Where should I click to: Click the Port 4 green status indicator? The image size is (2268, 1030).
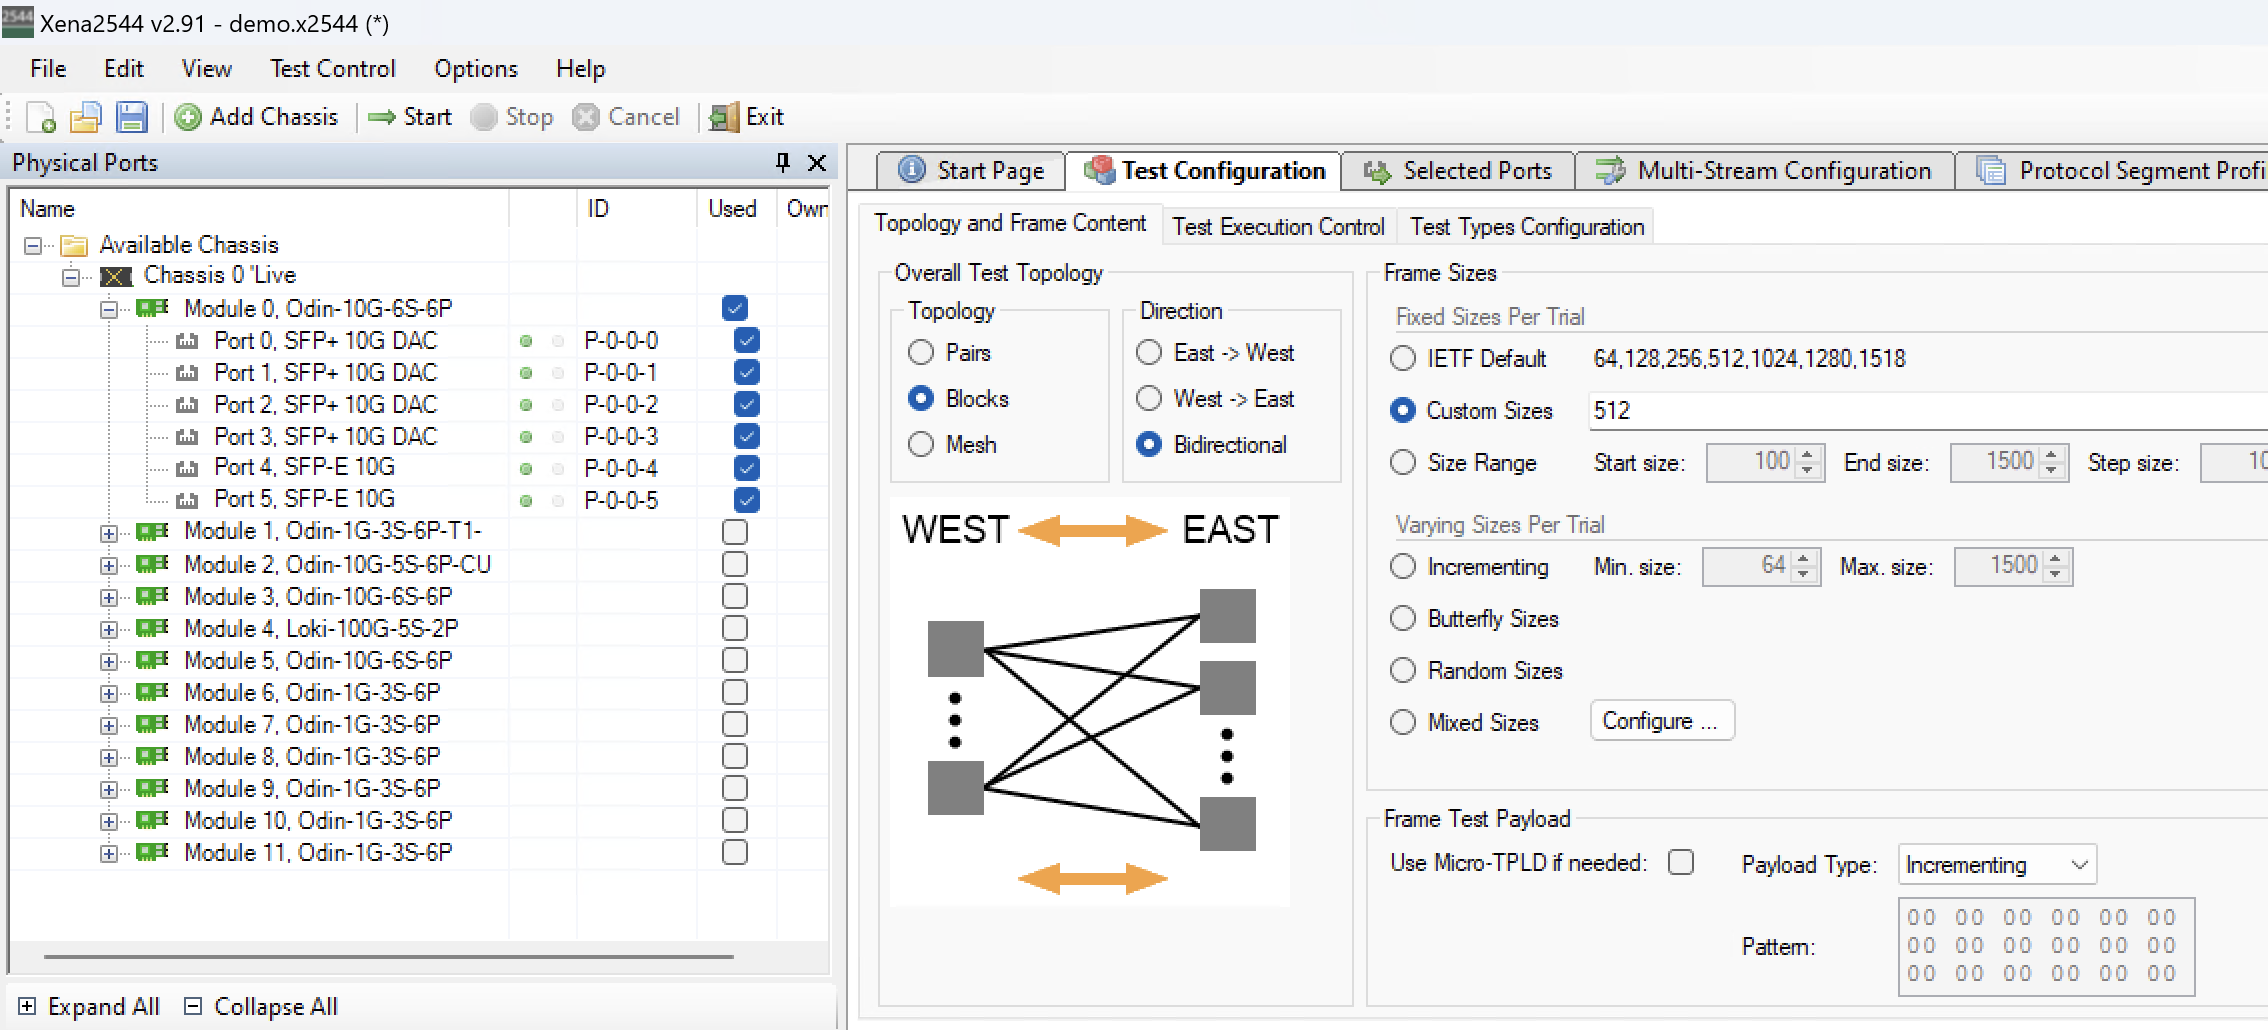click(x=526, y=469)
